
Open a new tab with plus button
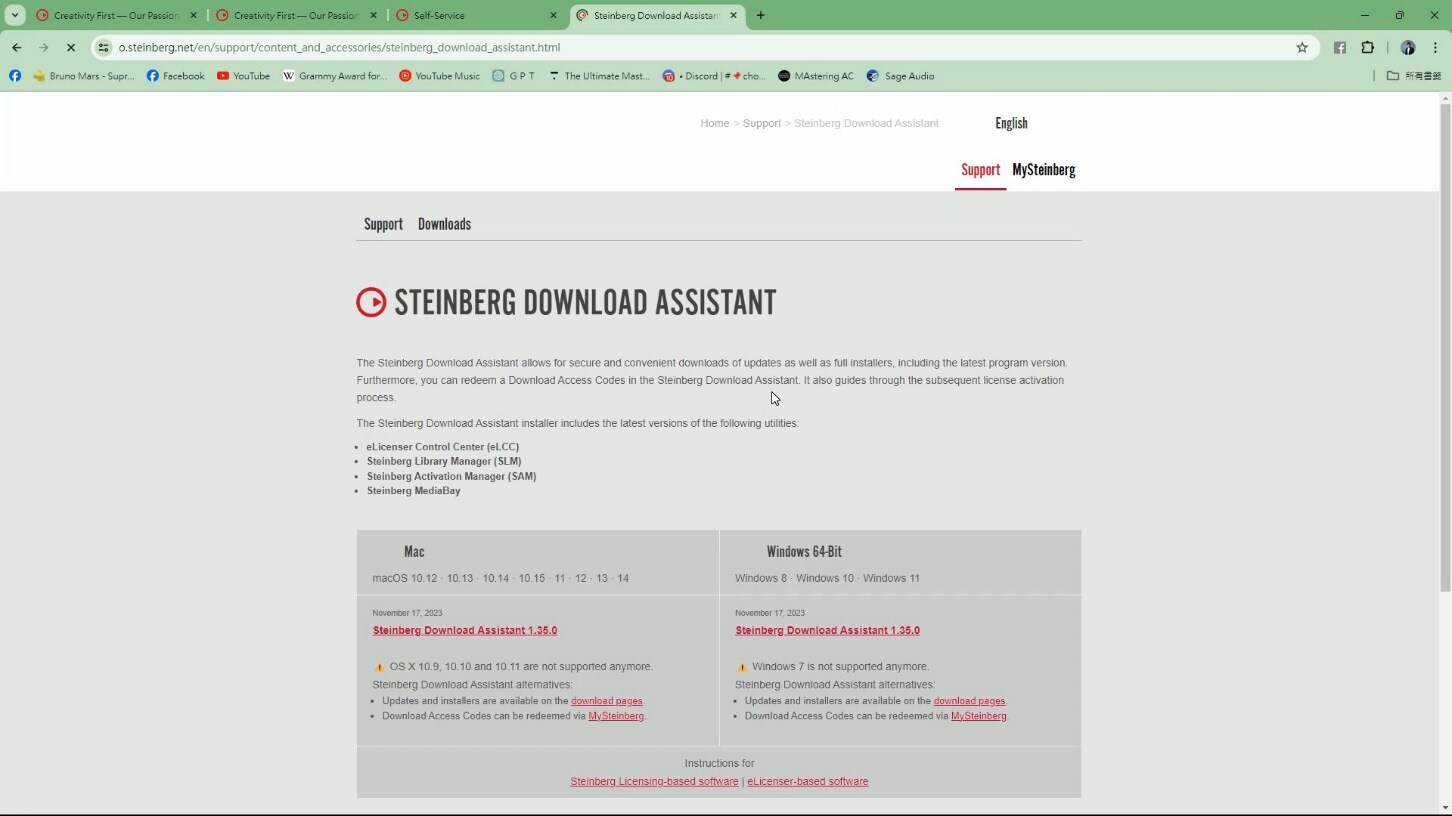[761, 15]
